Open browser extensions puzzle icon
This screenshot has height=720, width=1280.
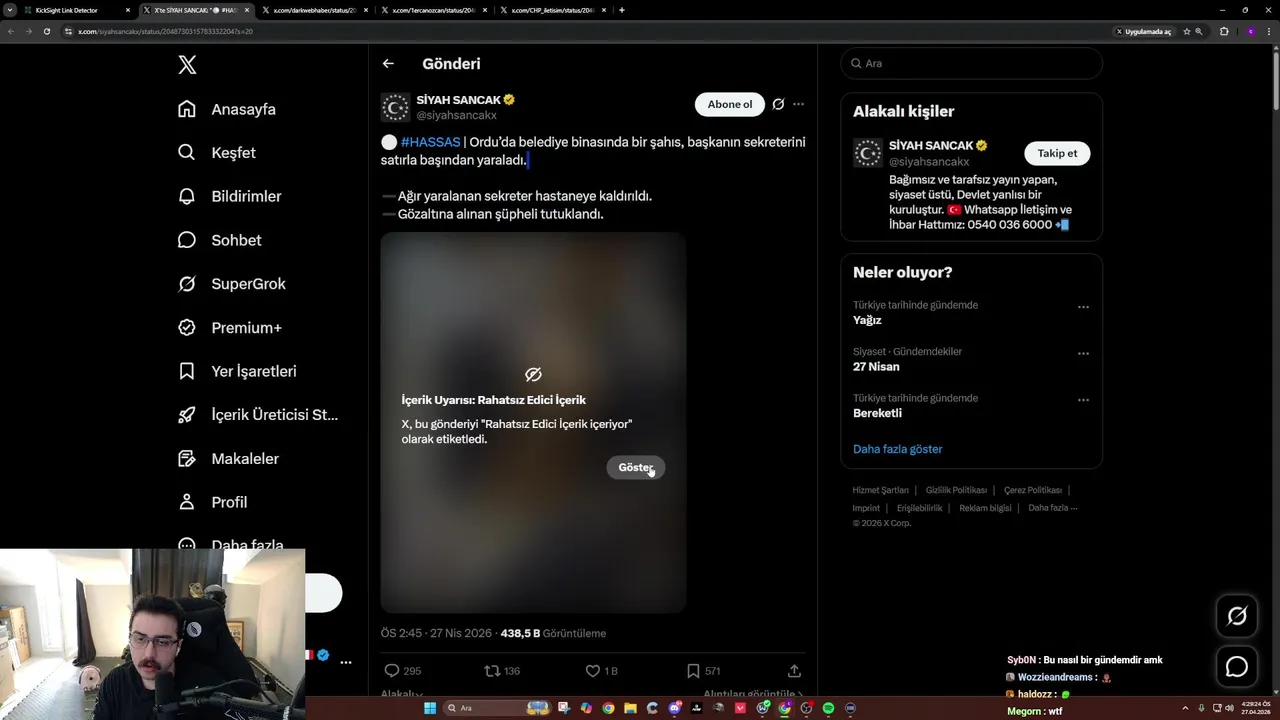pos(1224,32)
